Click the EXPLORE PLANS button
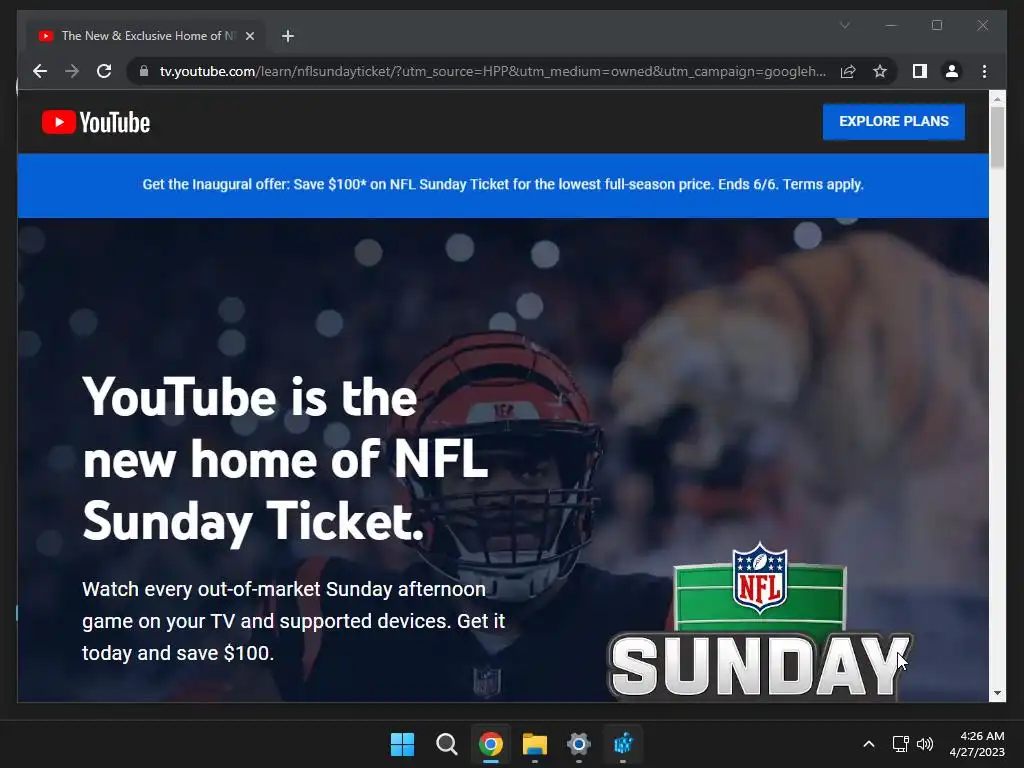Viewport: 1024px width, 768px height. click(x=893, y=121)
